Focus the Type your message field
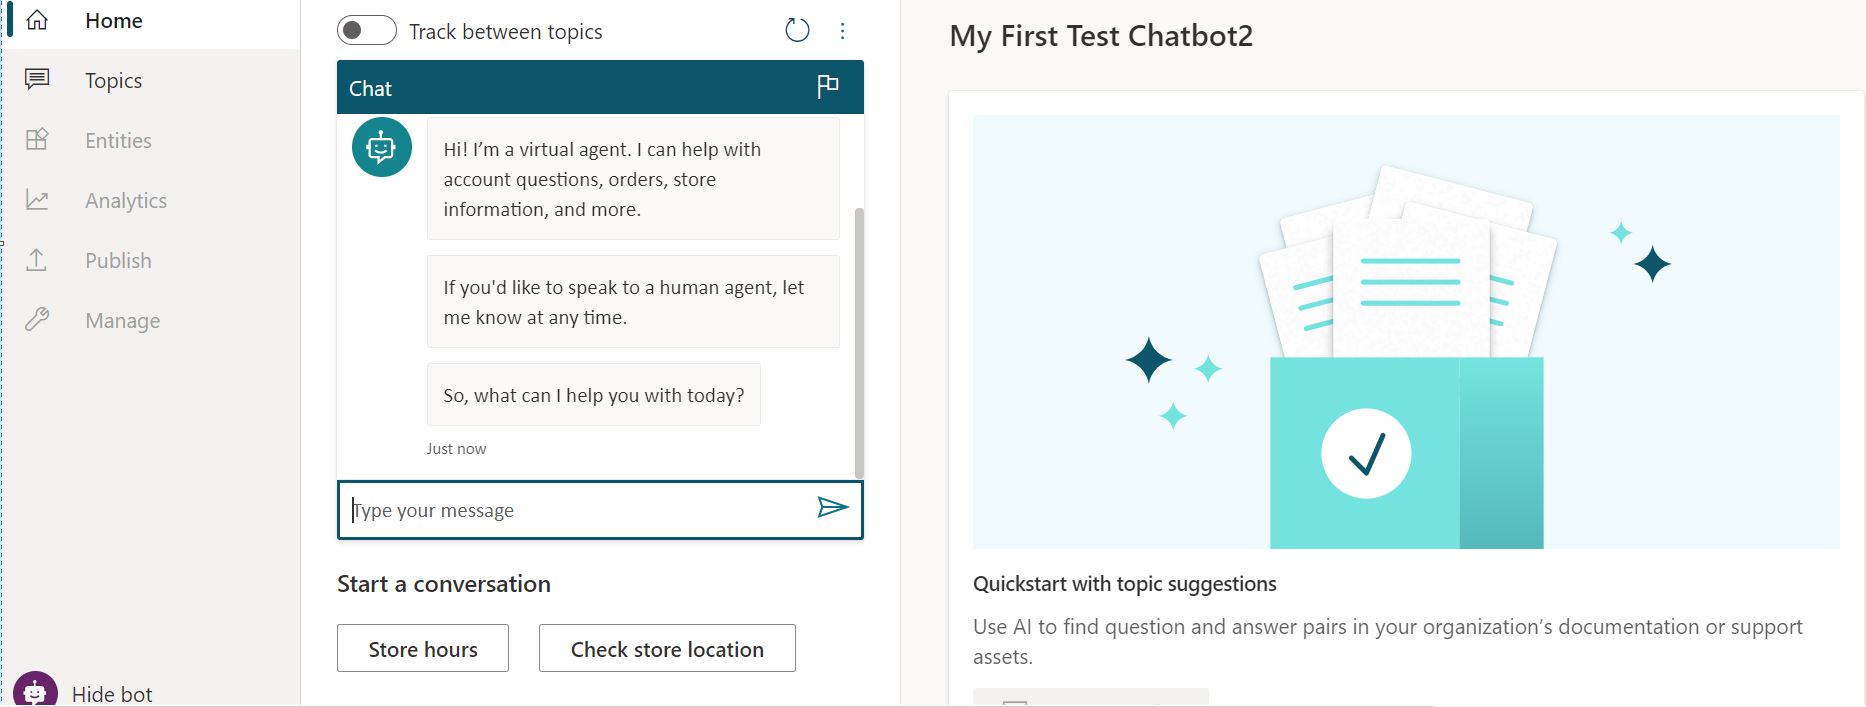The width and height of the screenshot is (1866, 707). [580, 510]
